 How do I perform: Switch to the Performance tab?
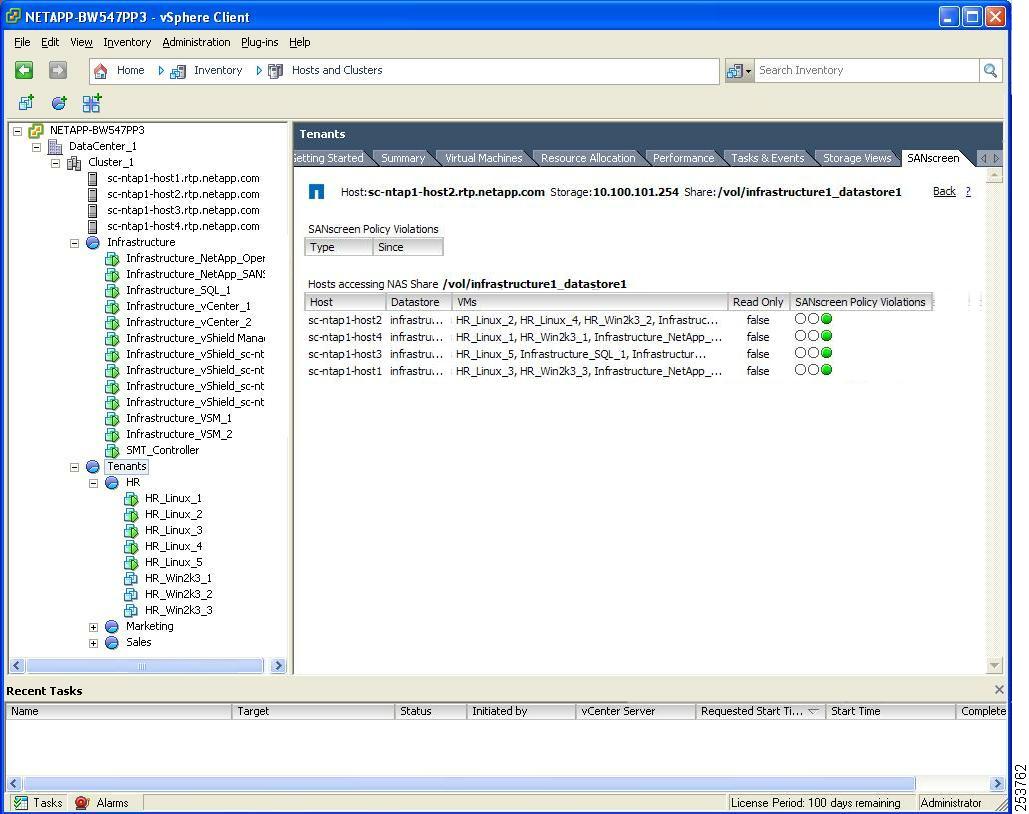pyautogui.click(x=683, y=158)
